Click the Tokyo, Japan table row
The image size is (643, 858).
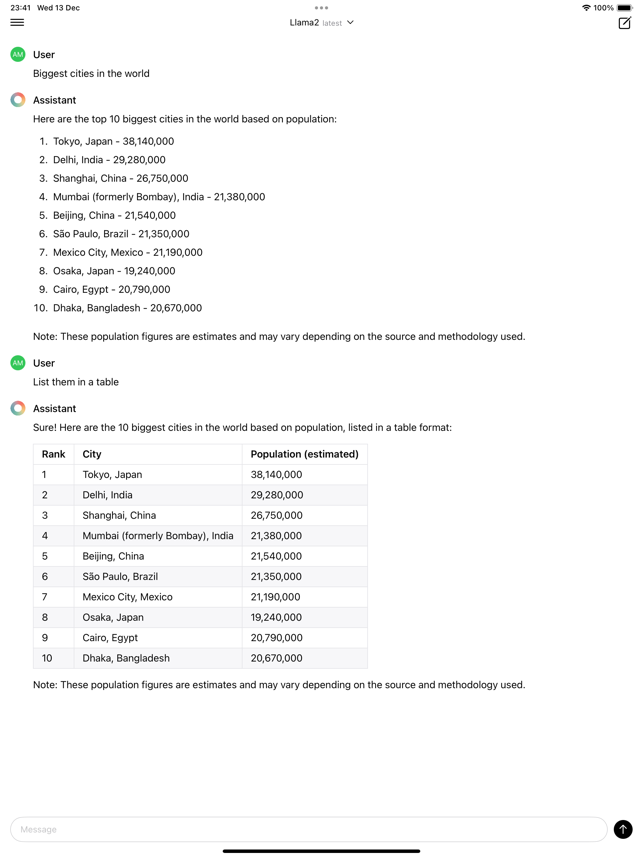click(x=200, y=474)
